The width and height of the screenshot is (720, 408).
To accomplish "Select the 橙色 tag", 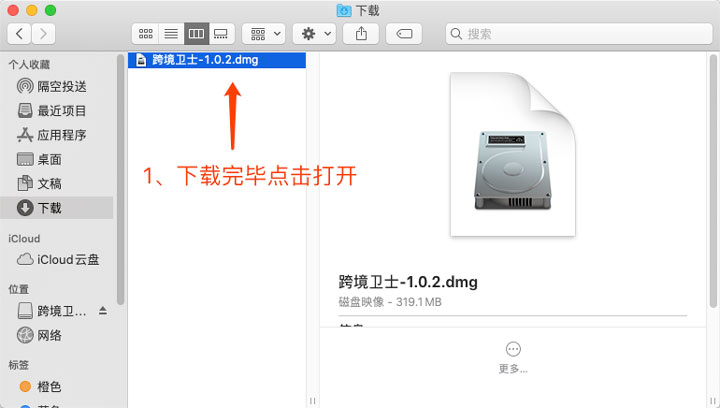I will [x=57, y=387].
